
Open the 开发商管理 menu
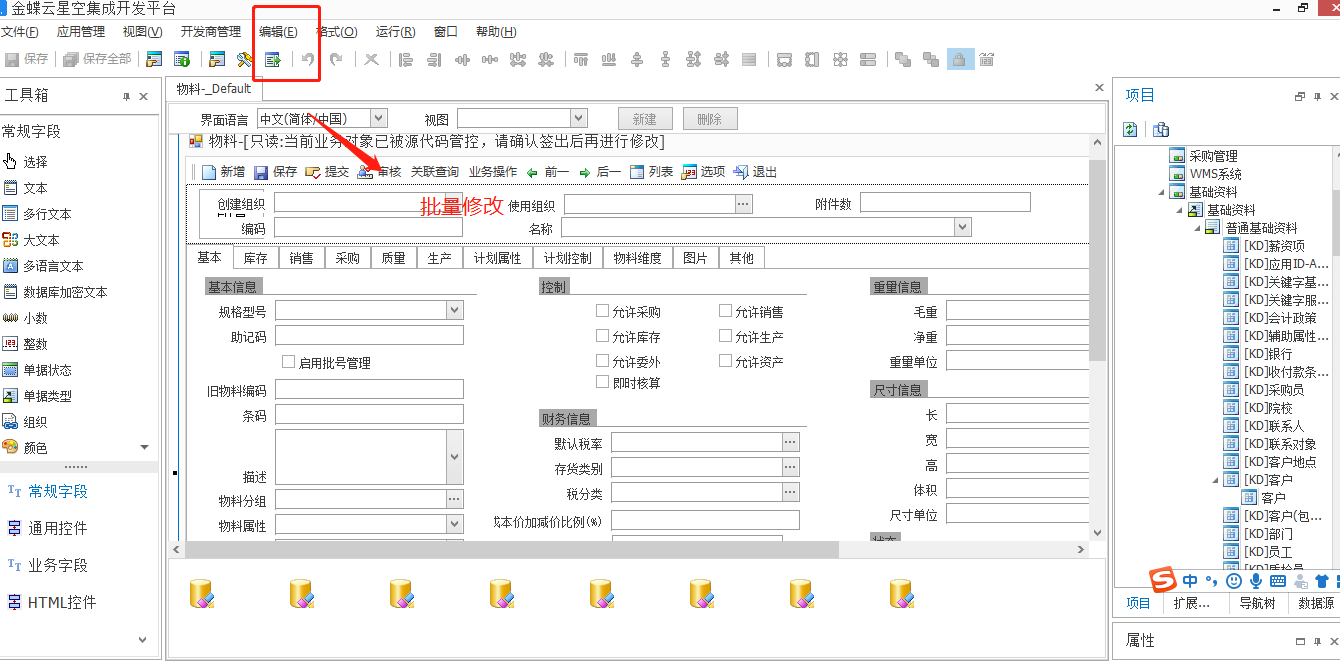(211, 32)
